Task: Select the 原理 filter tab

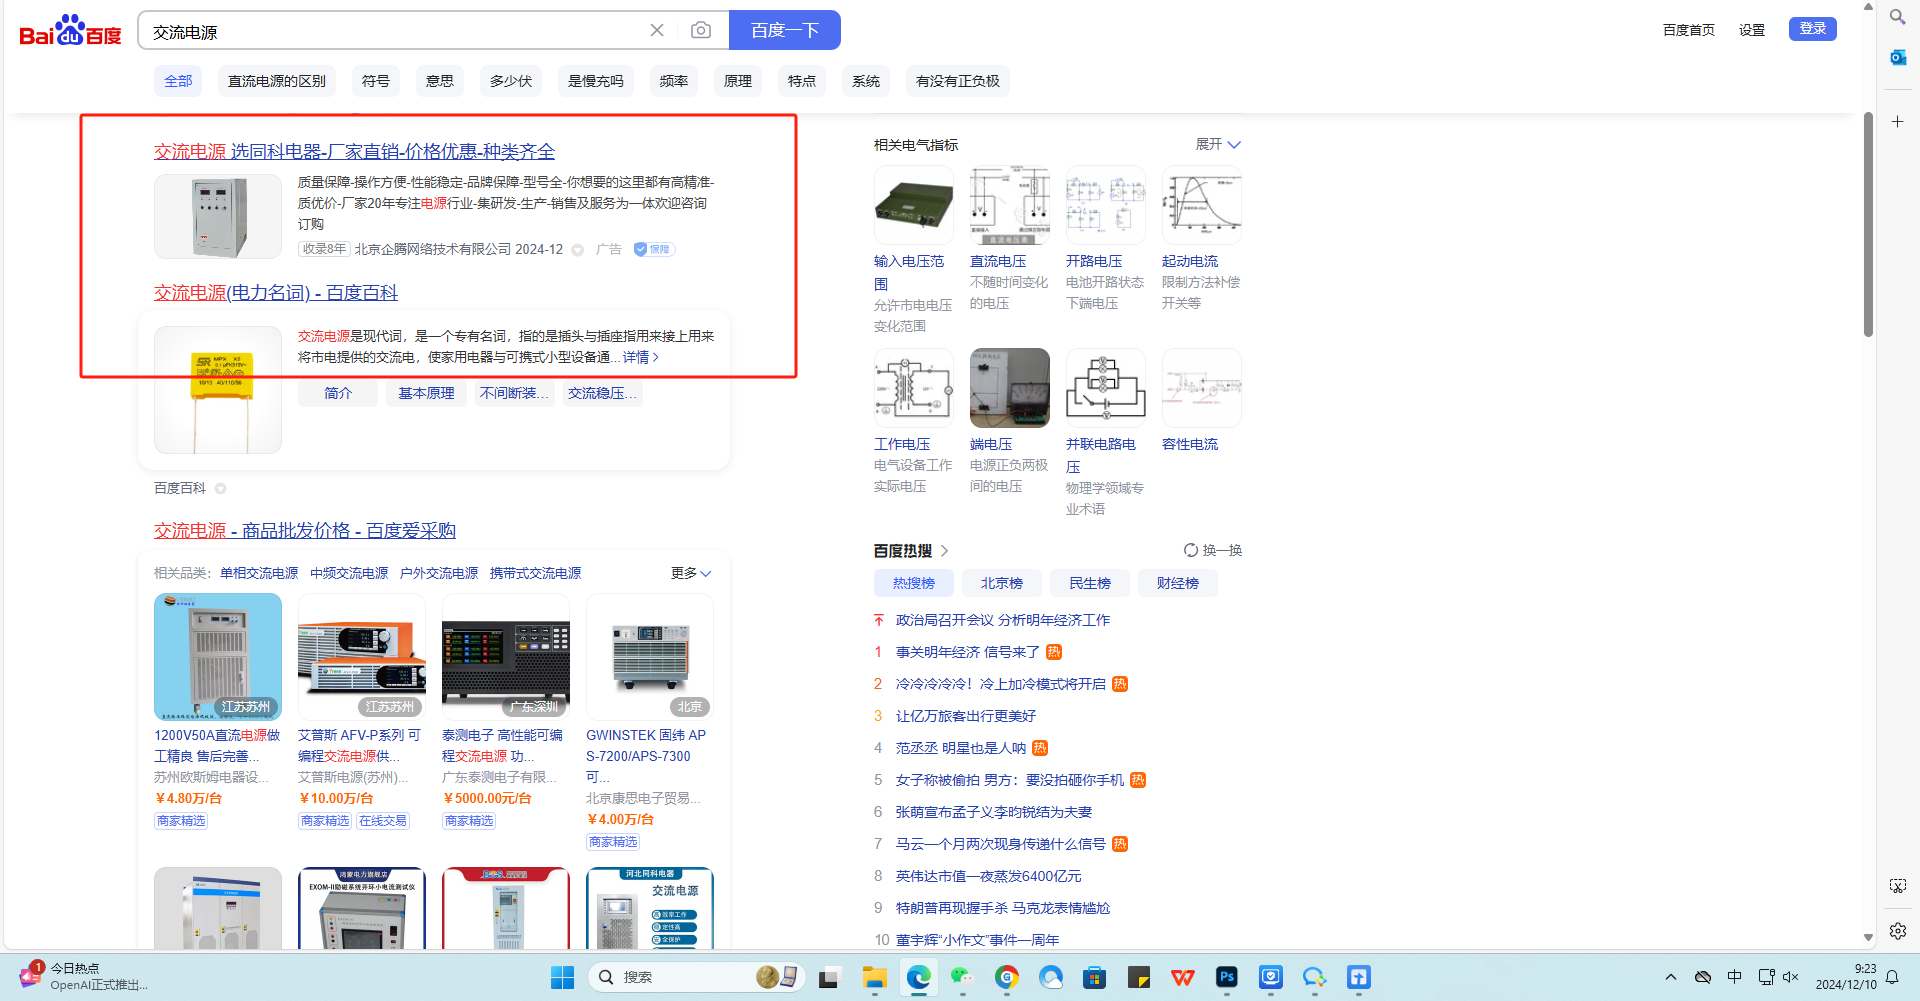Action: tap(738, 81)
